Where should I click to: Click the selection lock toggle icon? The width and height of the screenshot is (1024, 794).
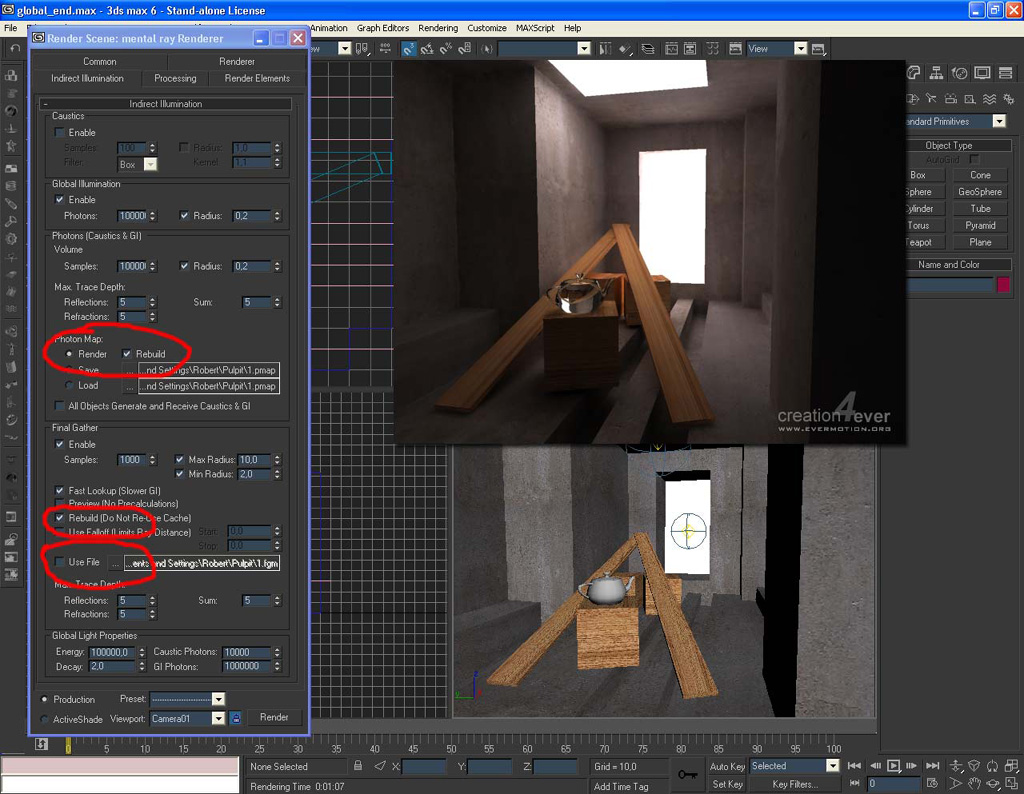(358, 766)
